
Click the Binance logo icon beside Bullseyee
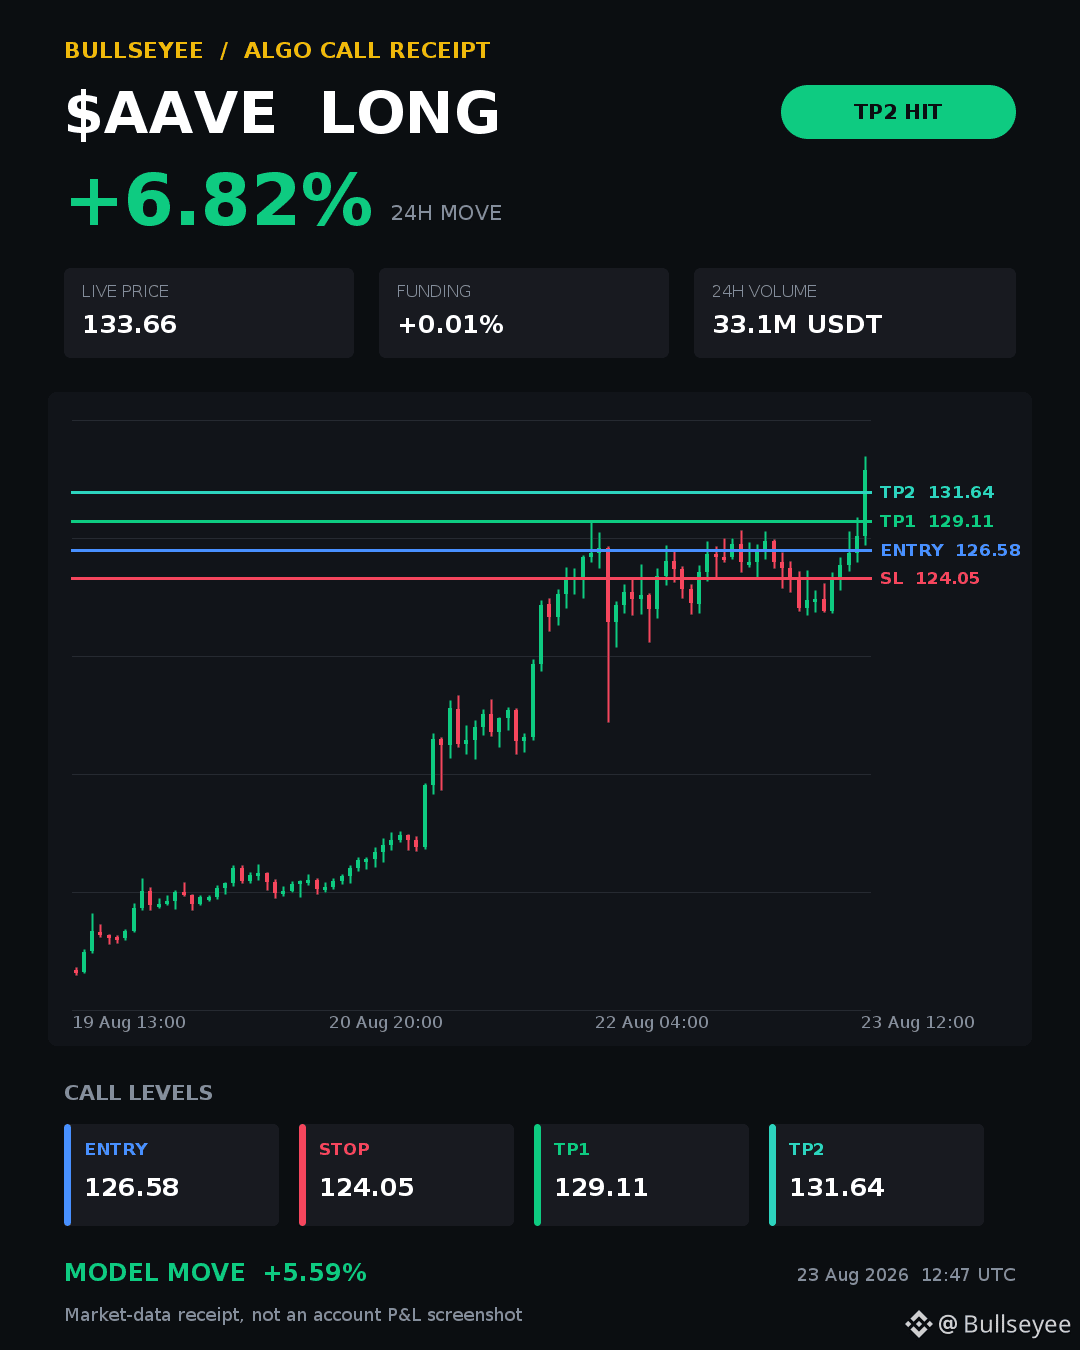pos(918,1324)
